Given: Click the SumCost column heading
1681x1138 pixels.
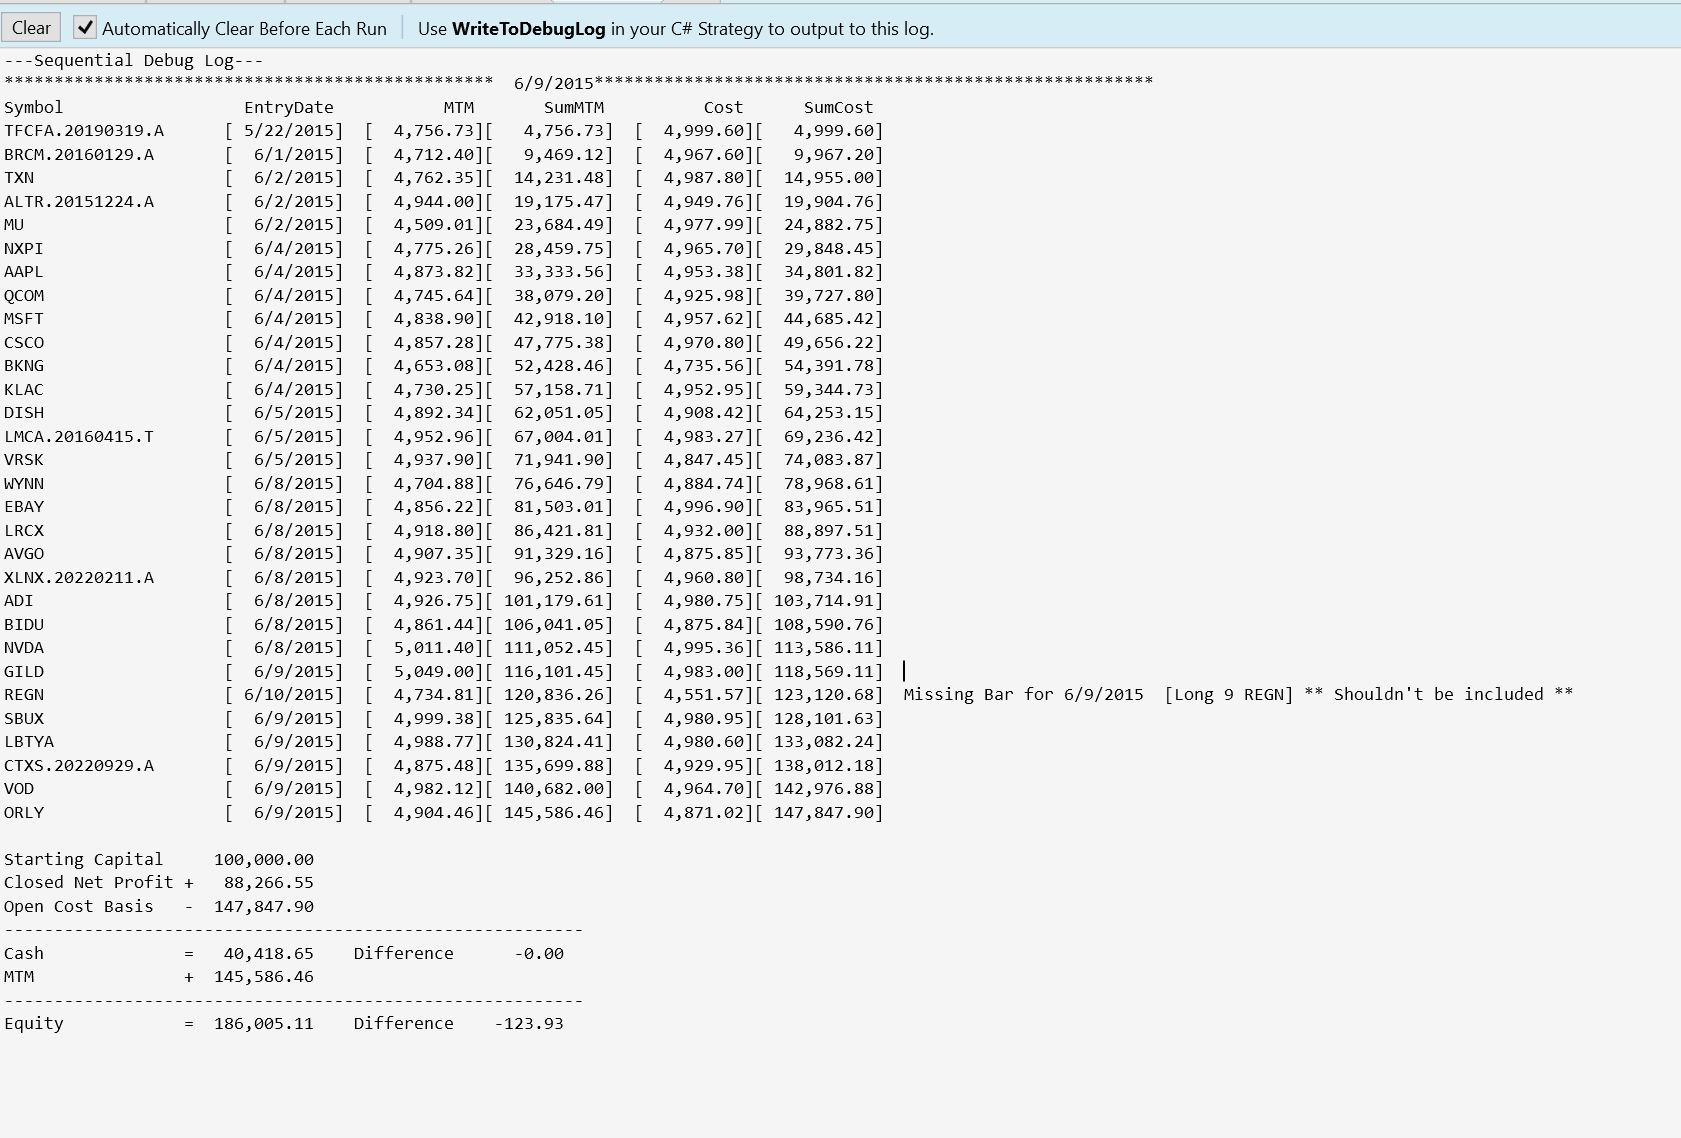Looking at the screenshot, I should pyautogui.click(x=838, y=107).
